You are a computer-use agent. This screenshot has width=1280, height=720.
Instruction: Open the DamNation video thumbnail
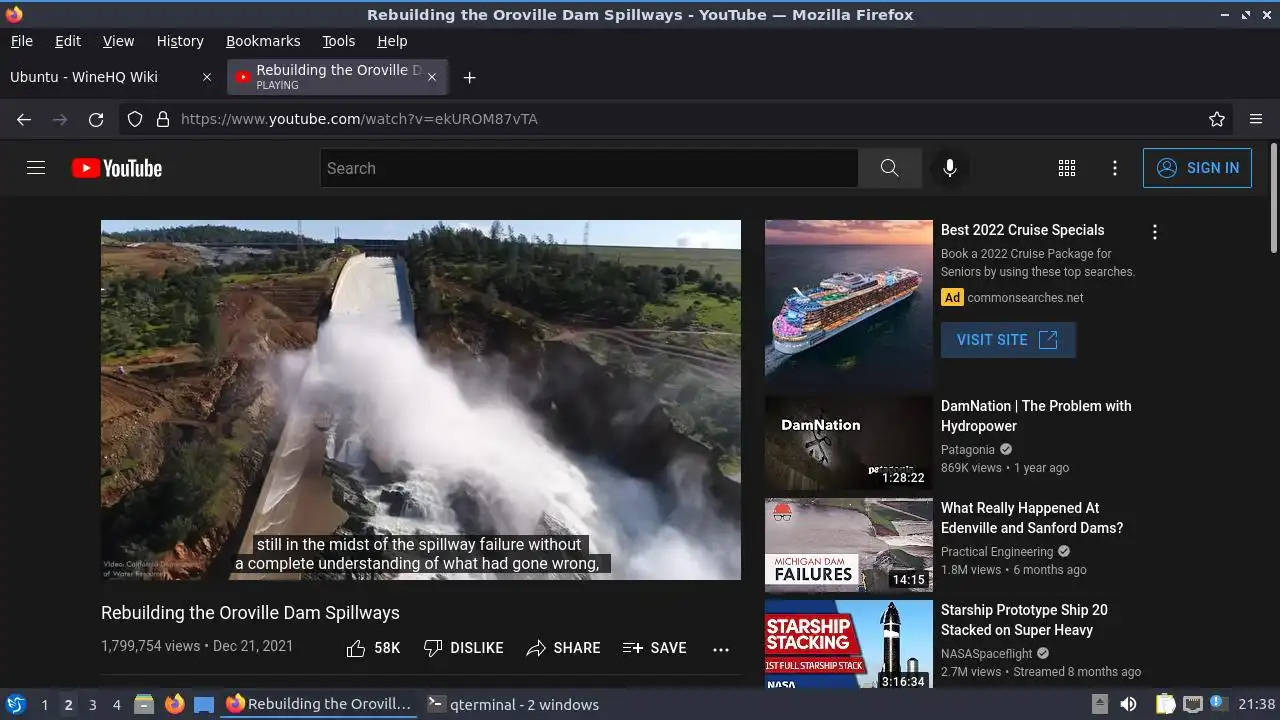[x=849, y=443]
